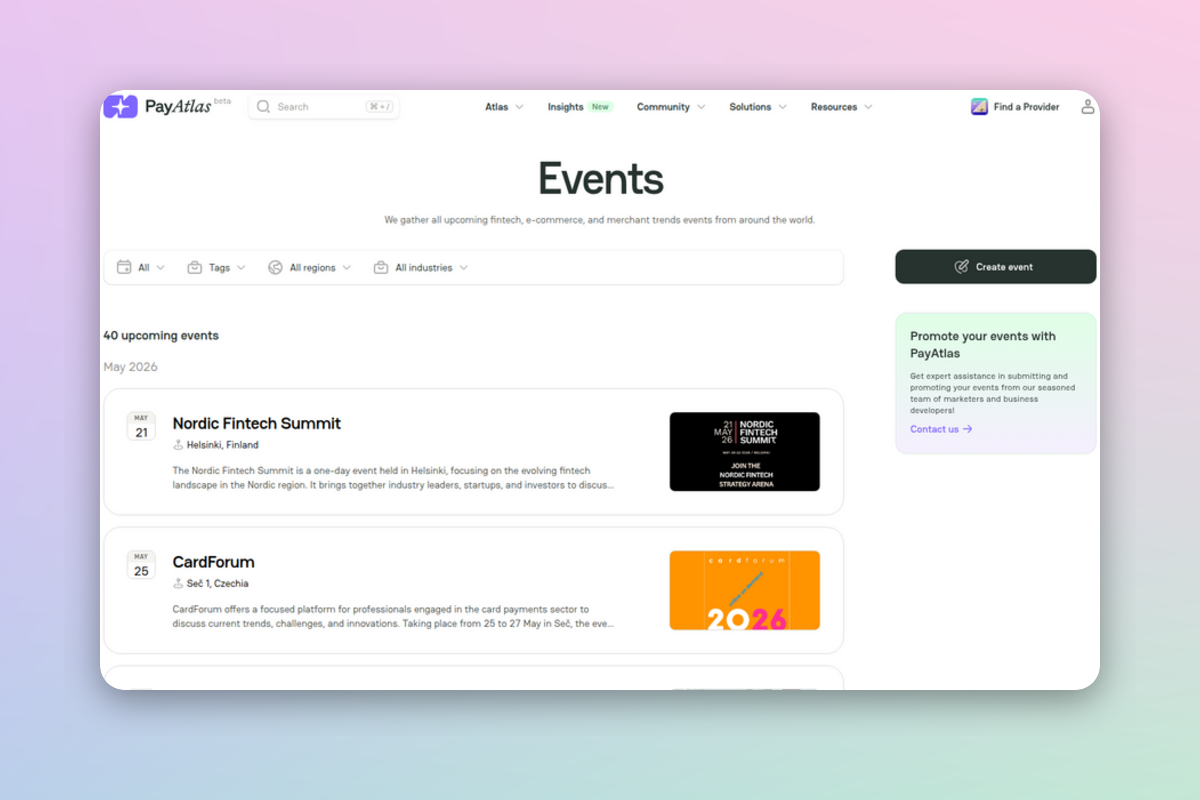The width and height of the screenshot is (1200, 800).
Task: Click the PayAtlas wordmark
Action: tap(178, 107)
